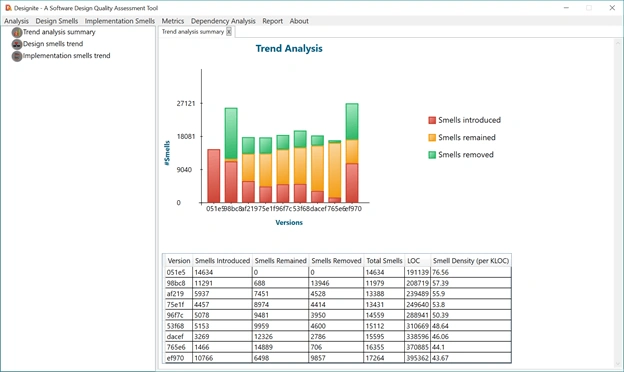
Task: Open the Implementation Smells menu
Action: tap(120, 21)
